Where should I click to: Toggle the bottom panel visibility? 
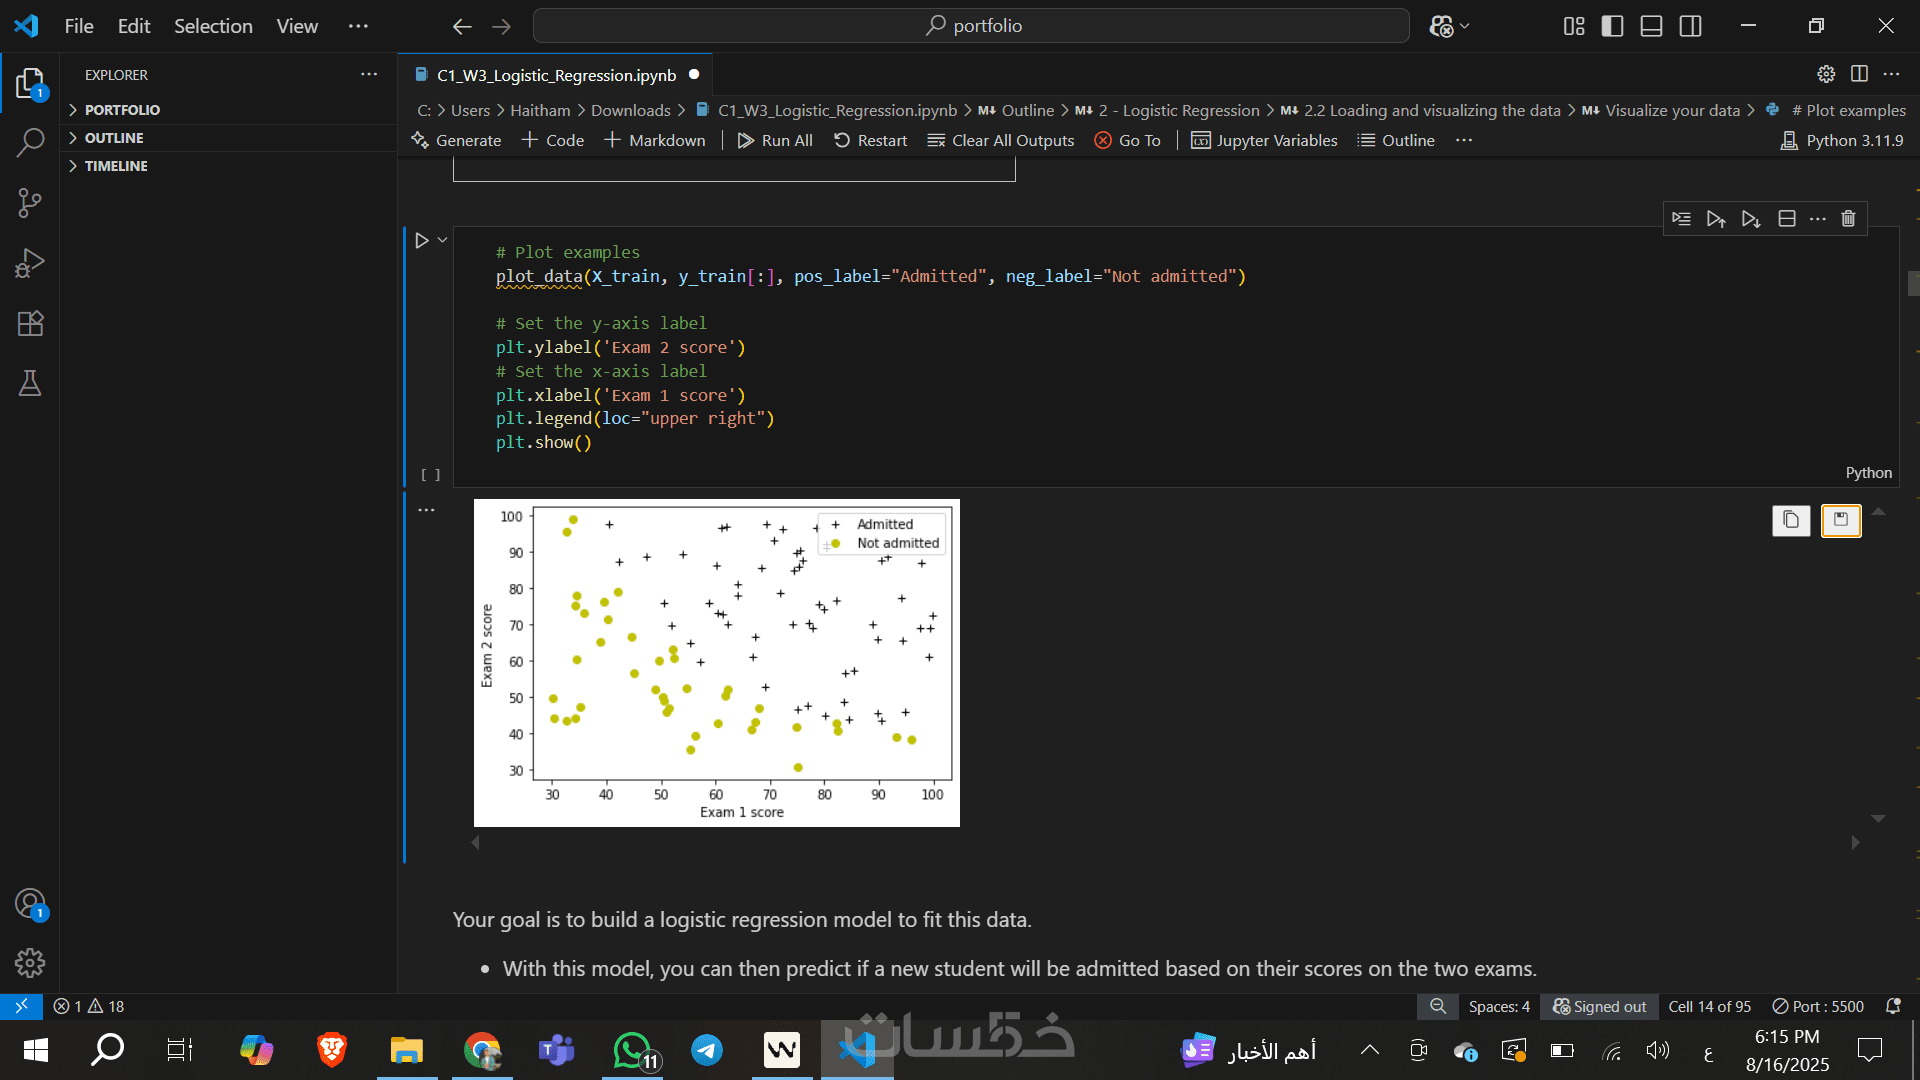[x=1651, y=26]
